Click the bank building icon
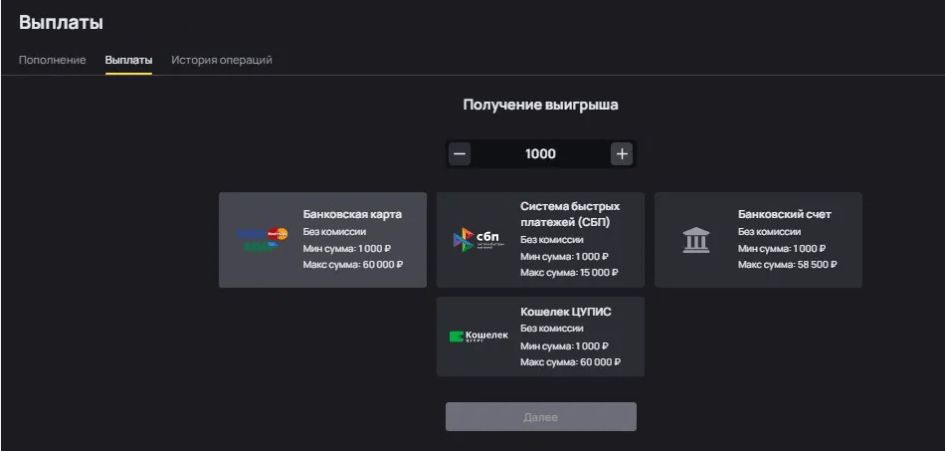The height and width of the screenshot is (451, 945). pyautogui.click(x=695, y=240)
